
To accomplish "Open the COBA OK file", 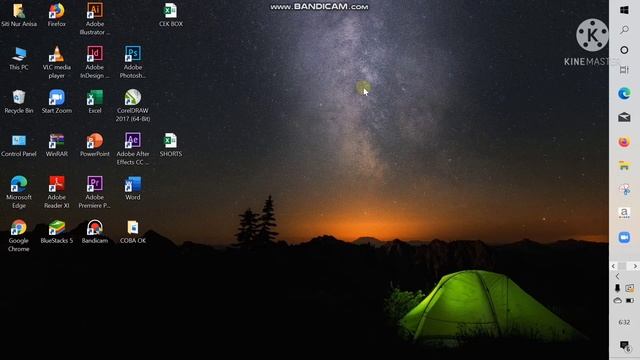I will tap(133, 232).
